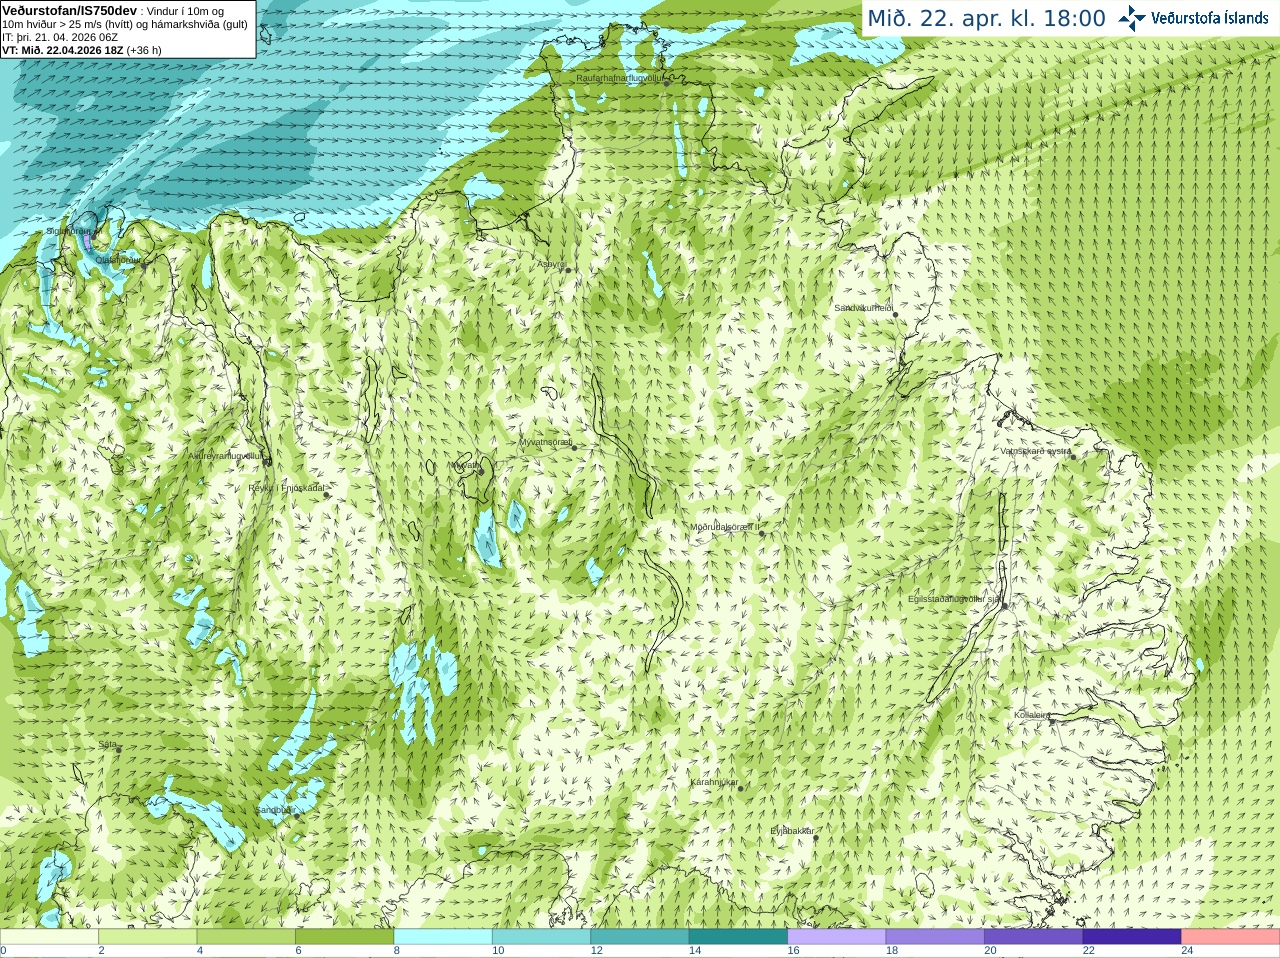1280x958 pixels.
Task: Pick the dark teal 14–16 legend swatch
Action: coord(738,937)
